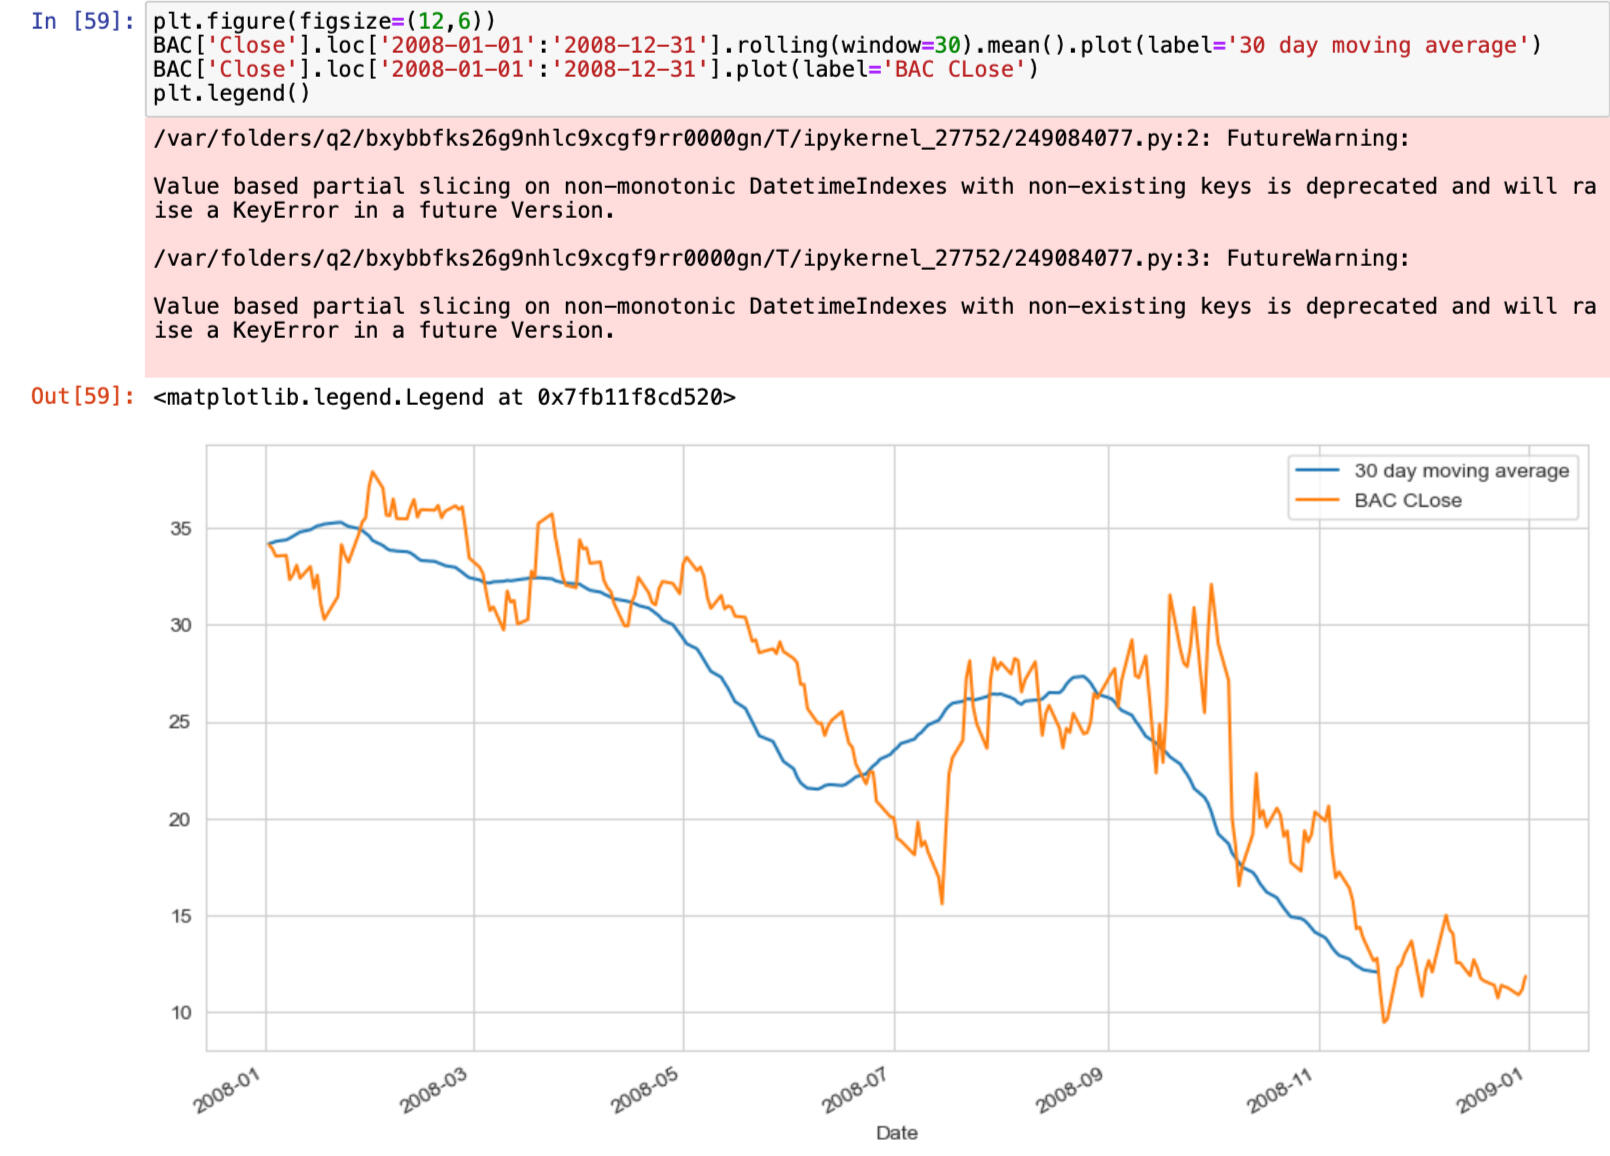This screenshot has height=1156, width=1610.
Task: Click the Out[59] output prompt
Action: (x=82, y=396)
